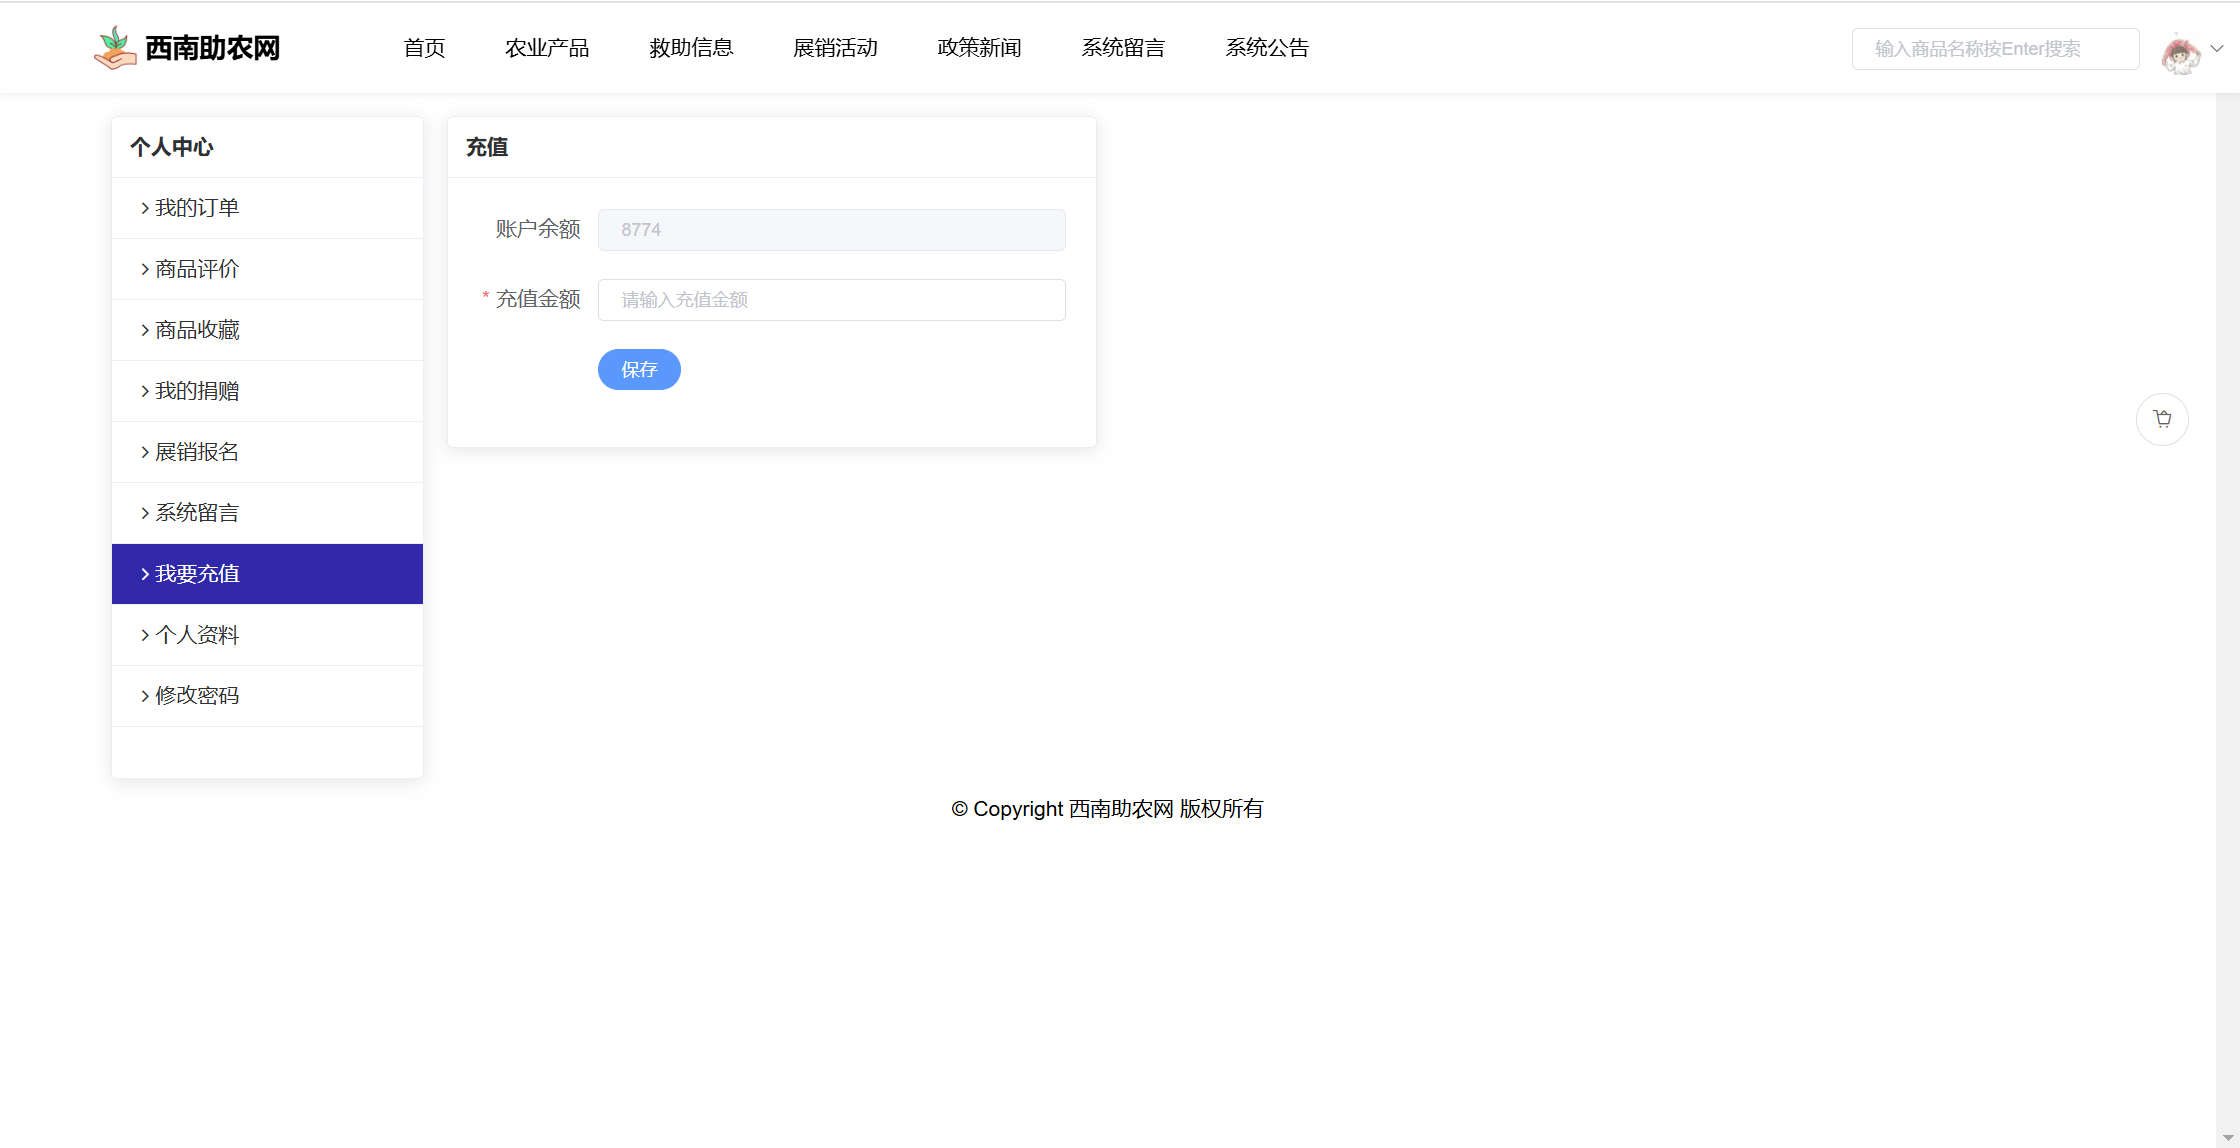Select 展销报名 in the sidebar
The image size is (2240, 1148).
coord(197,452)
